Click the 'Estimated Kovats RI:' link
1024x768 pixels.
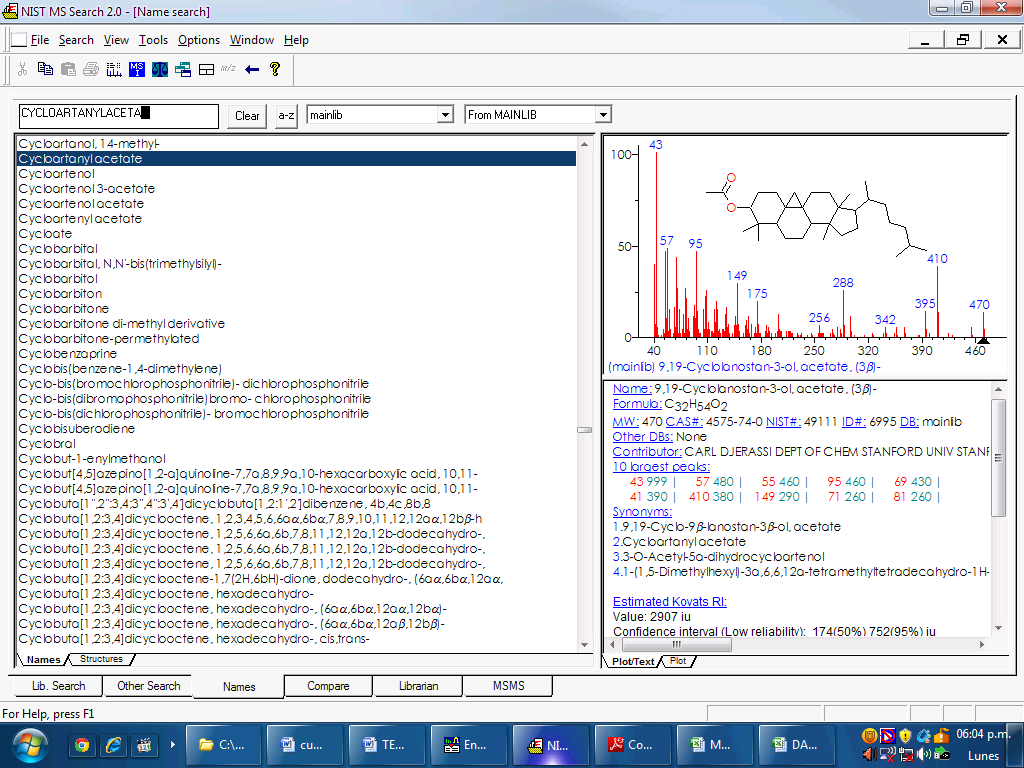tap(669, 601)
